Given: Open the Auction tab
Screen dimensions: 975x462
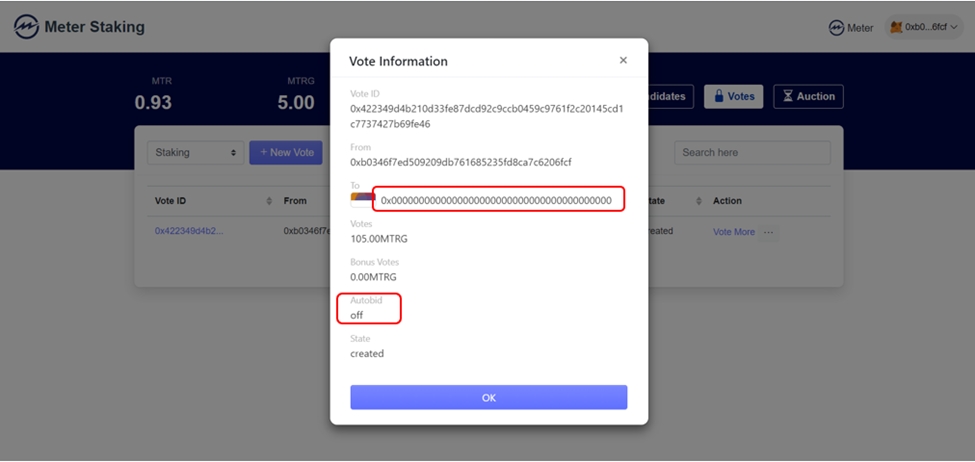Looking at the screenshot, I should (x=808, y=96).
